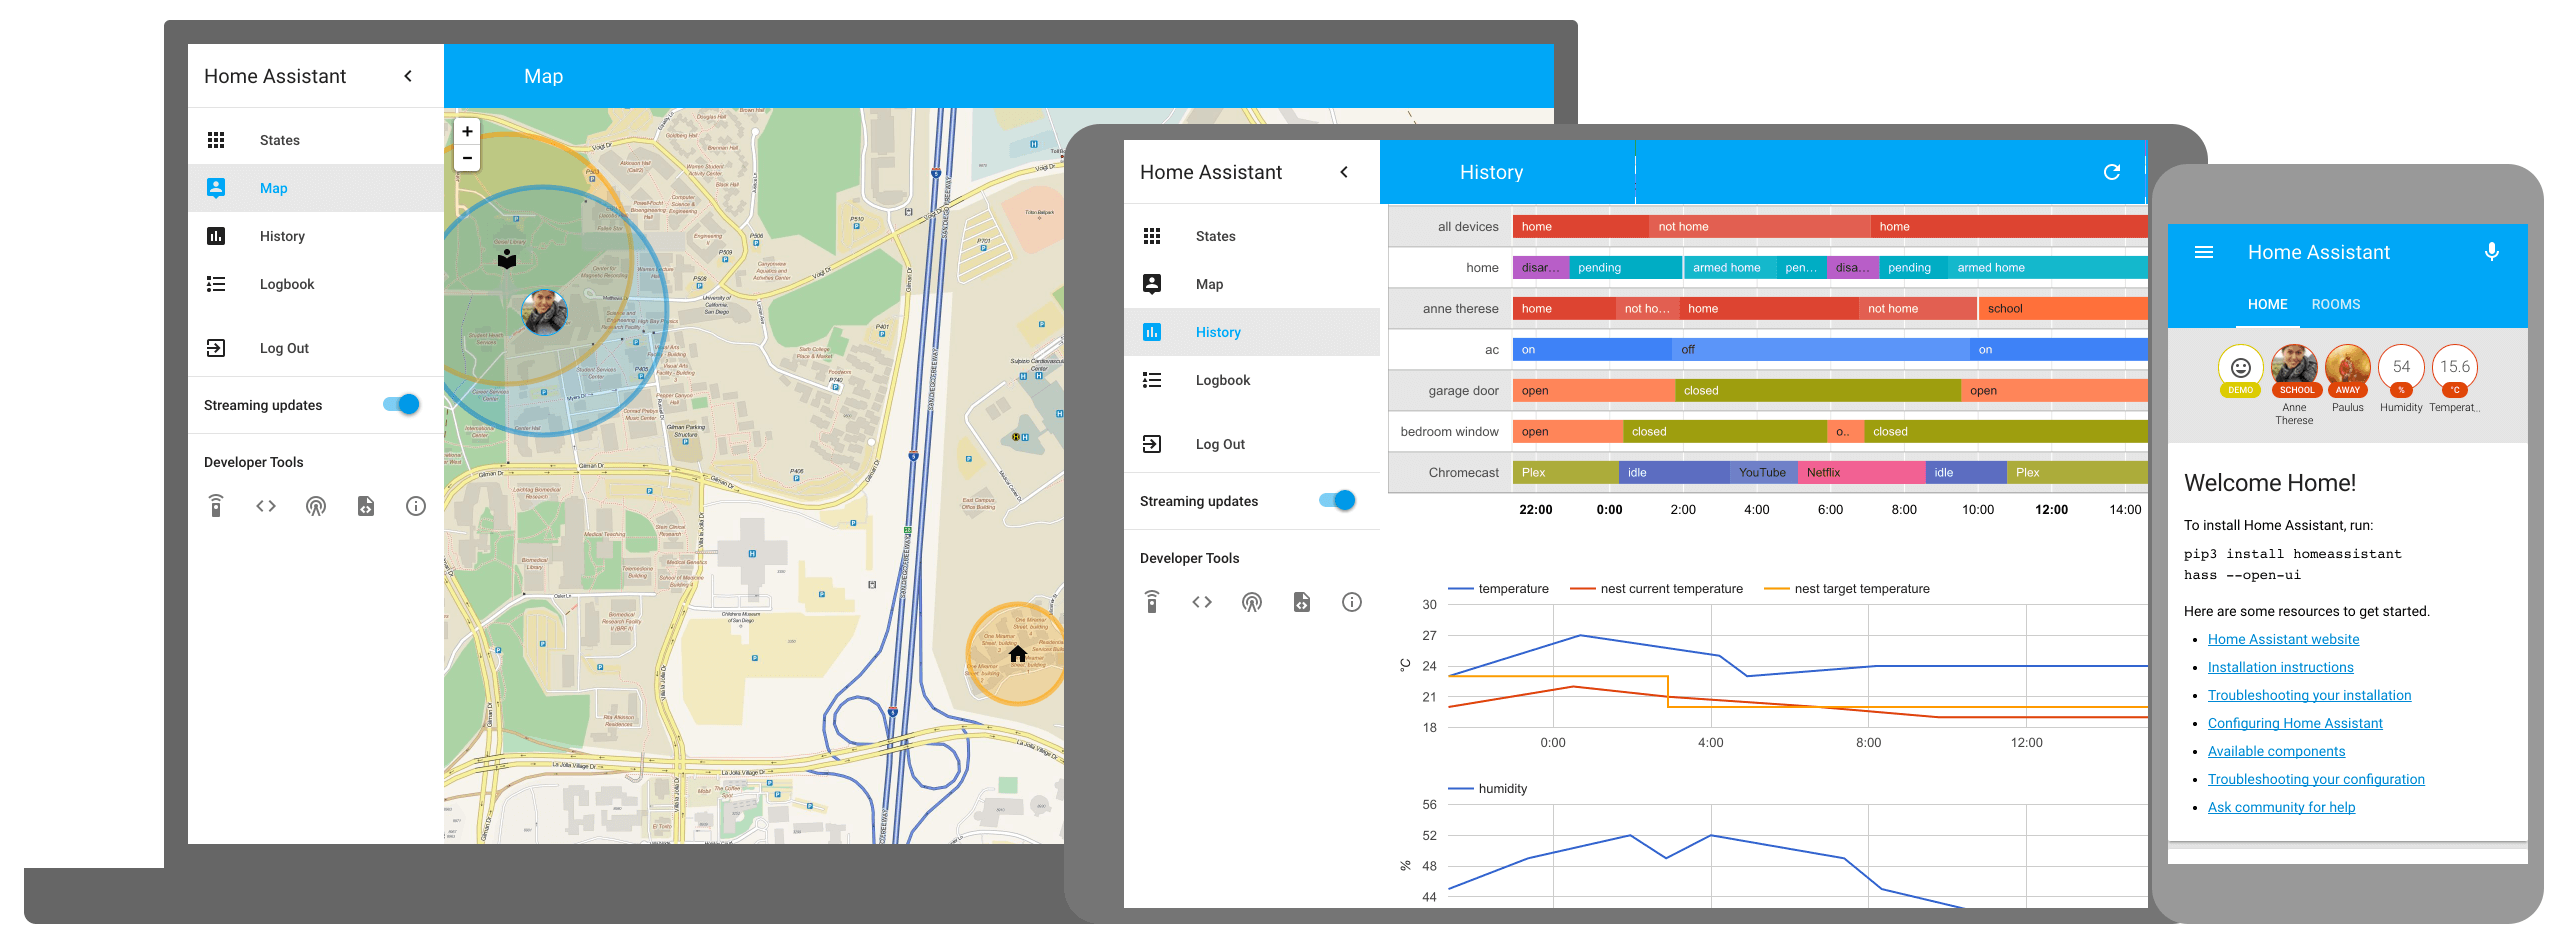The width and height of the screenshot is (2570, 944).
Task: Select the Logbook sidebar item
Action: click(286, 284)
